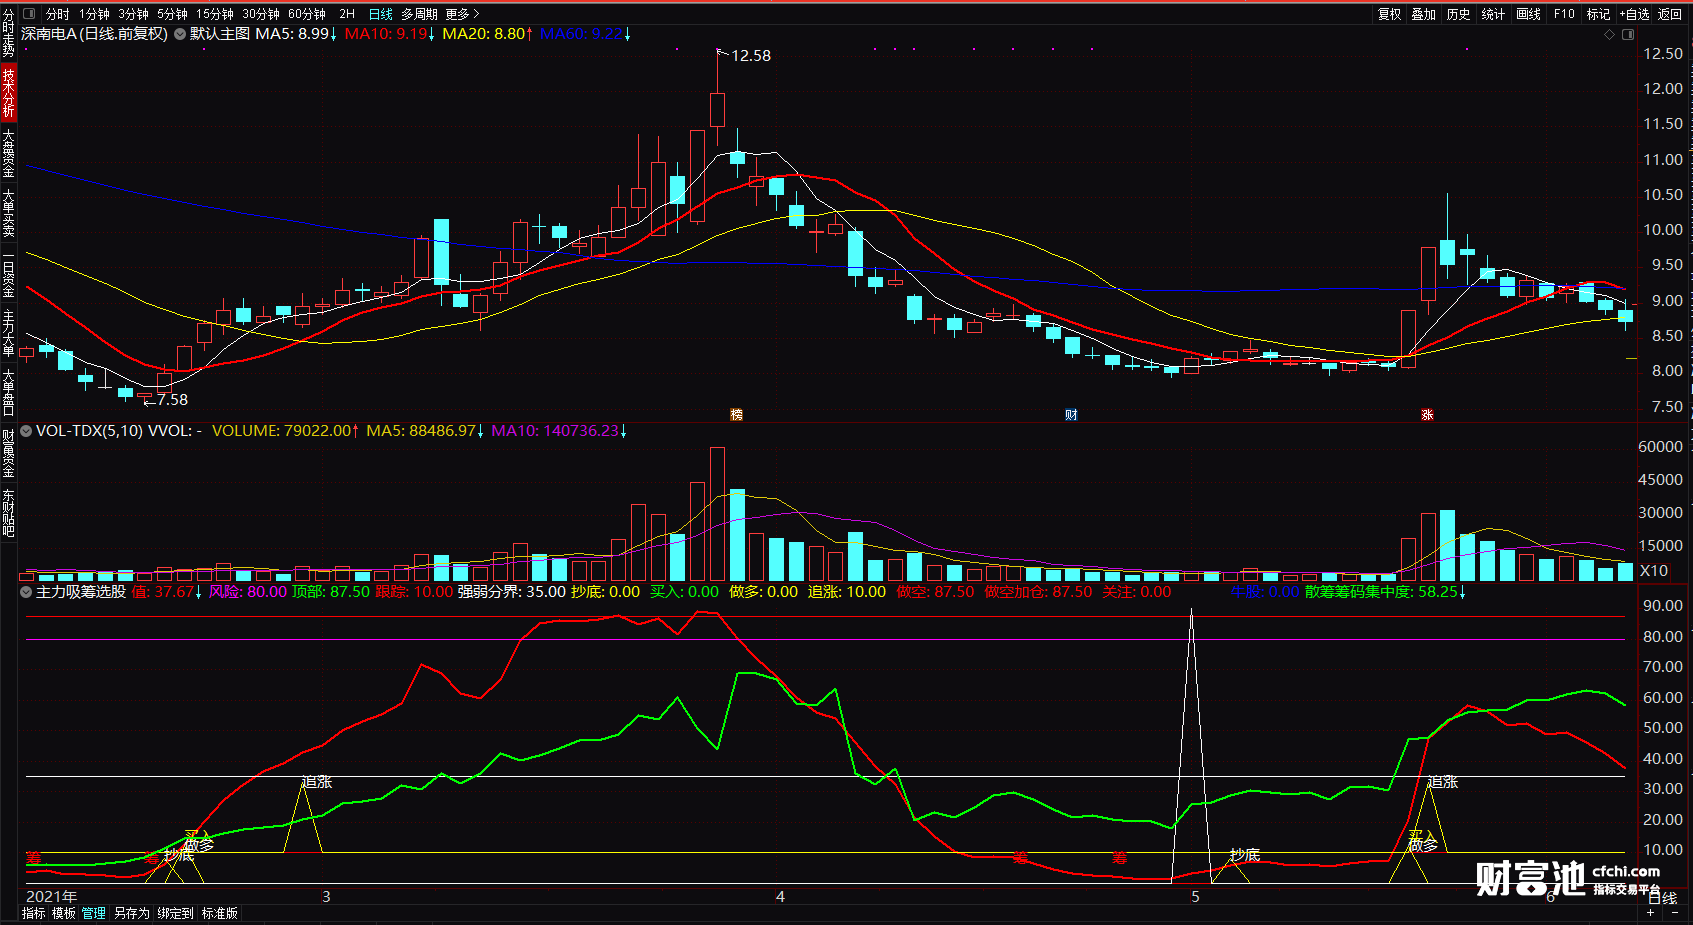Open the F10 company info button
The image size is (1693, 925).
coord(1564,14)
